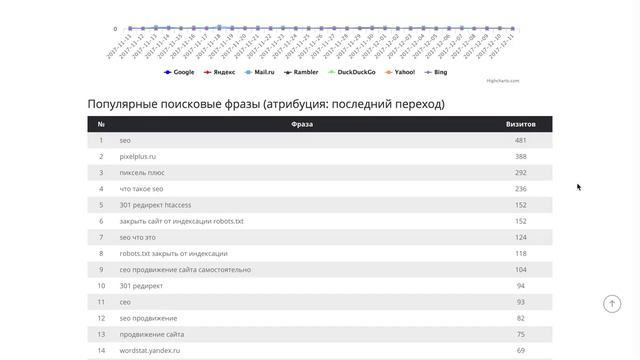The width and height of the screenshot is (640, 360).
Task: Click visits value 82
Action: pos(520,318)
